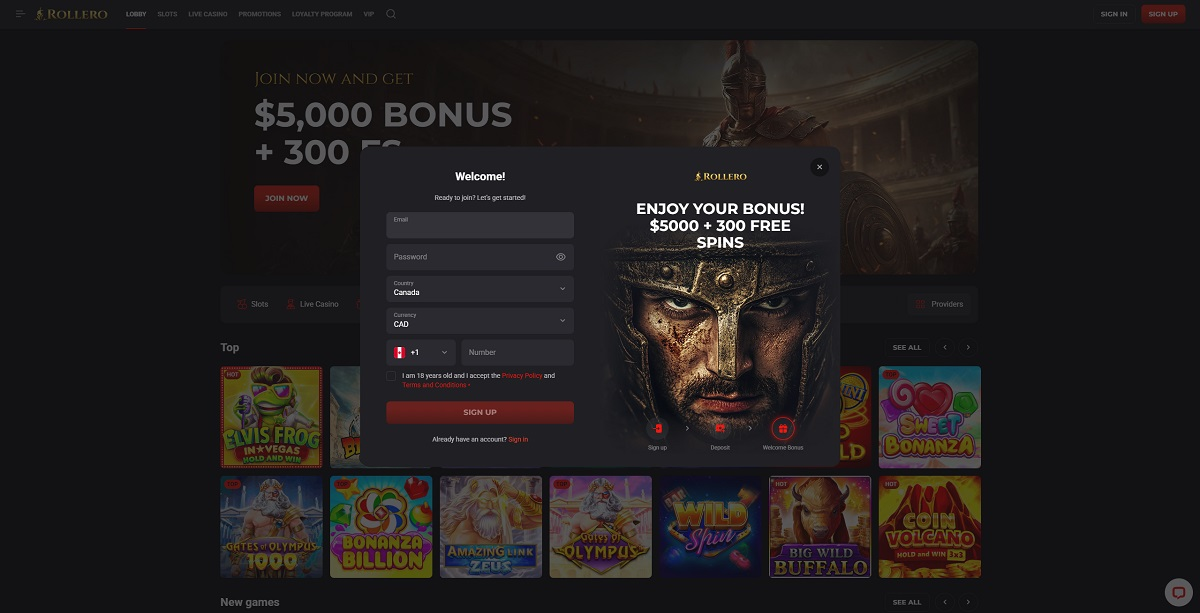1200x613 pixels.
Task: Open the Privacy Policy link
Action: point(522,375)
